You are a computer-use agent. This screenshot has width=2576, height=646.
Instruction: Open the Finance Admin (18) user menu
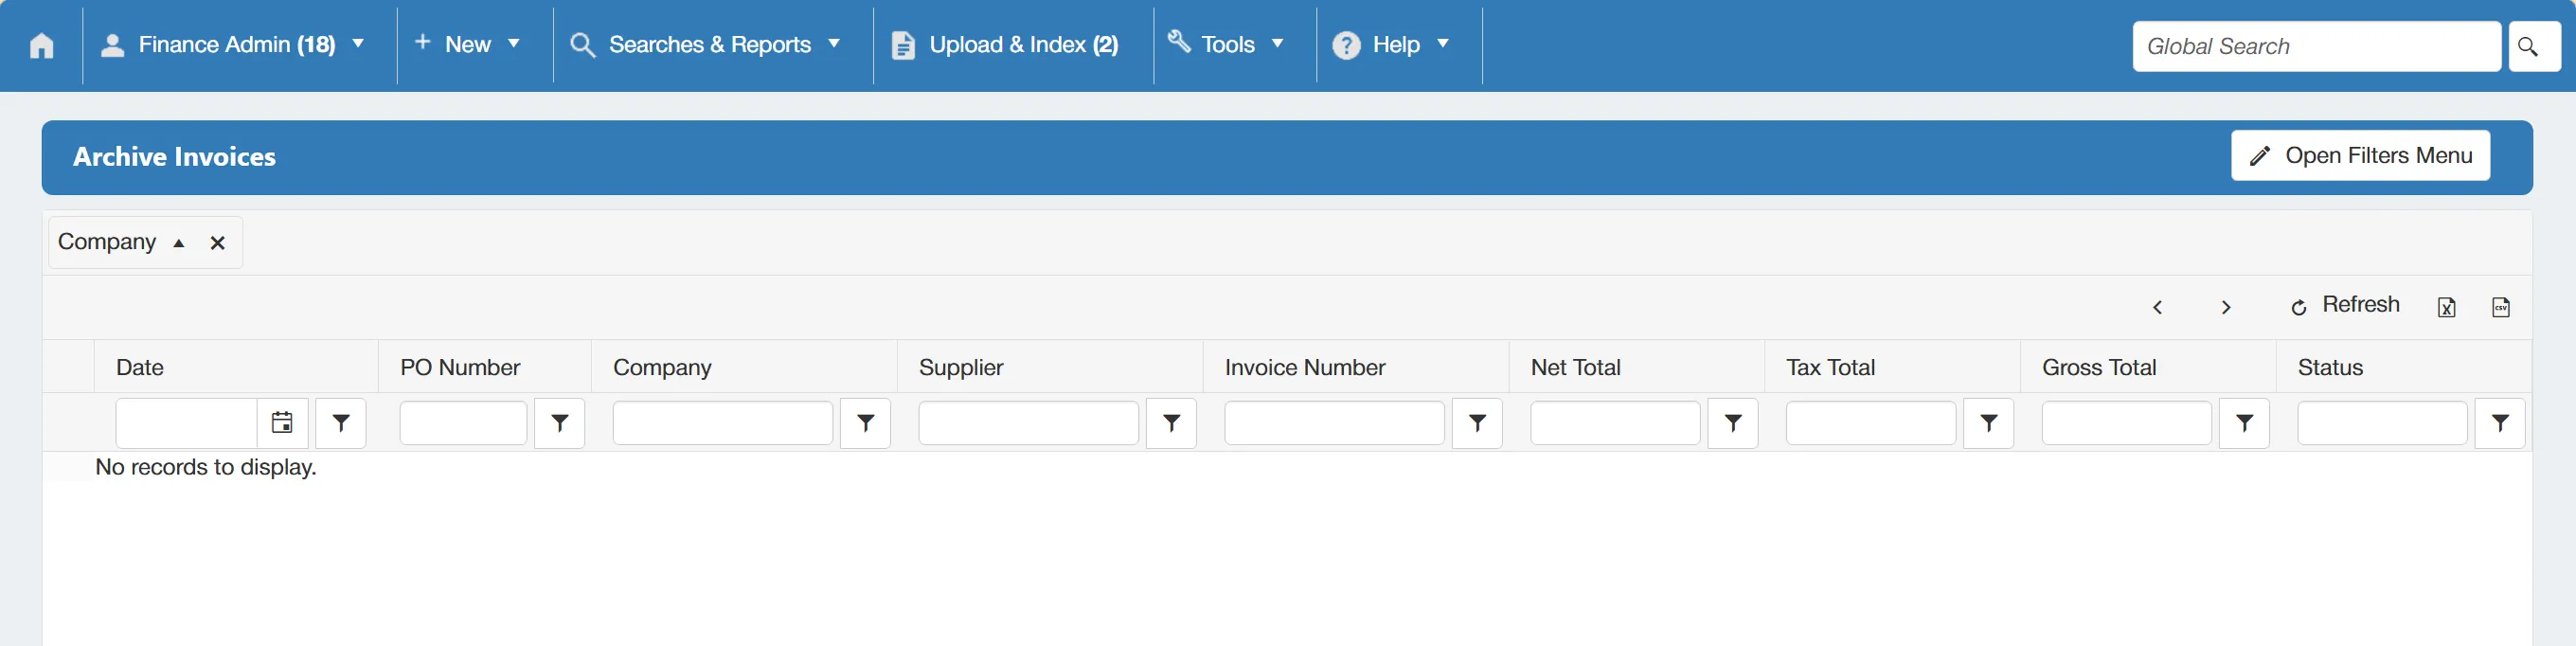coord(233,45)
